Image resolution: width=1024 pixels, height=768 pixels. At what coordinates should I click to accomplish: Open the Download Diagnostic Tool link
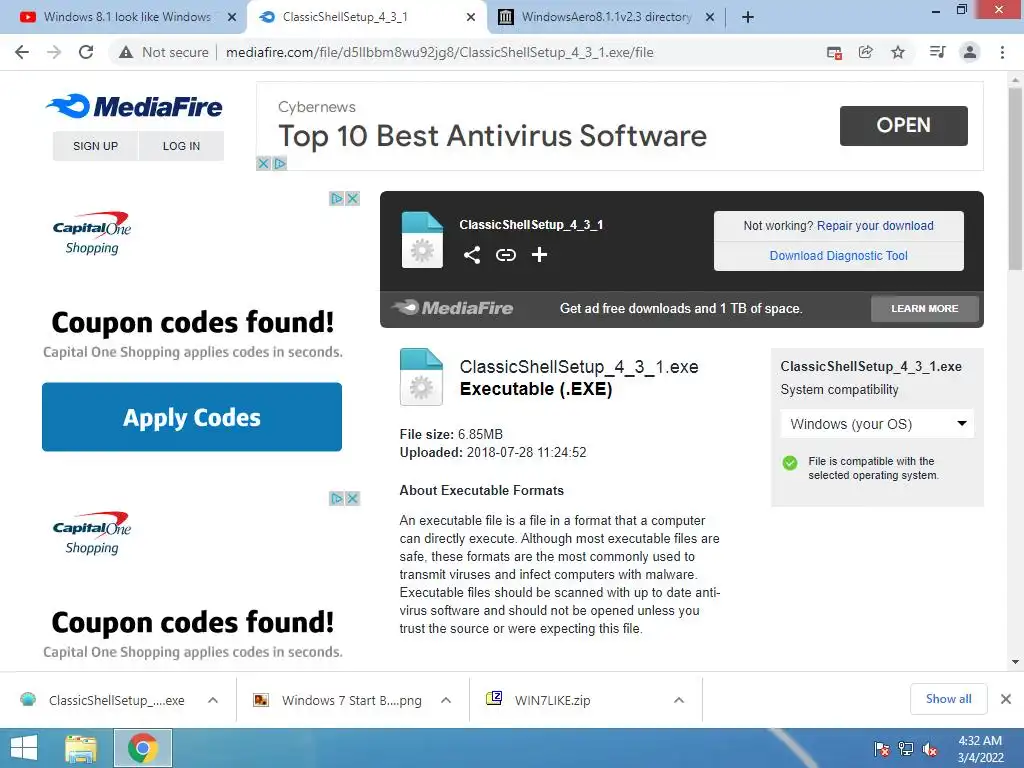[x=839, y=255]
